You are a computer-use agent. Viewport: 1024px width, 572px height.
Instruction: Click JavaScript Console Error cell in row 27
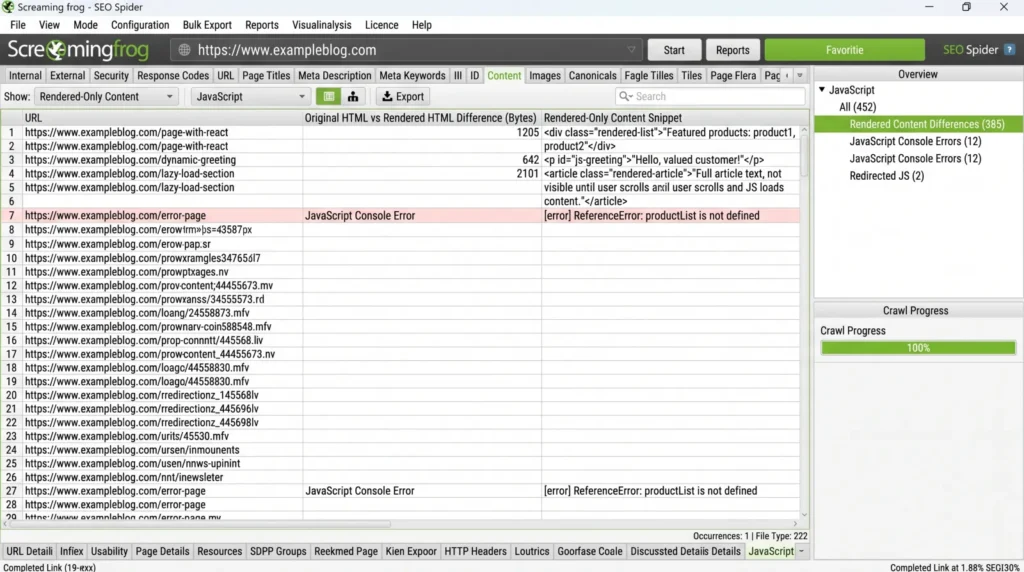click(x=359, y=491)
